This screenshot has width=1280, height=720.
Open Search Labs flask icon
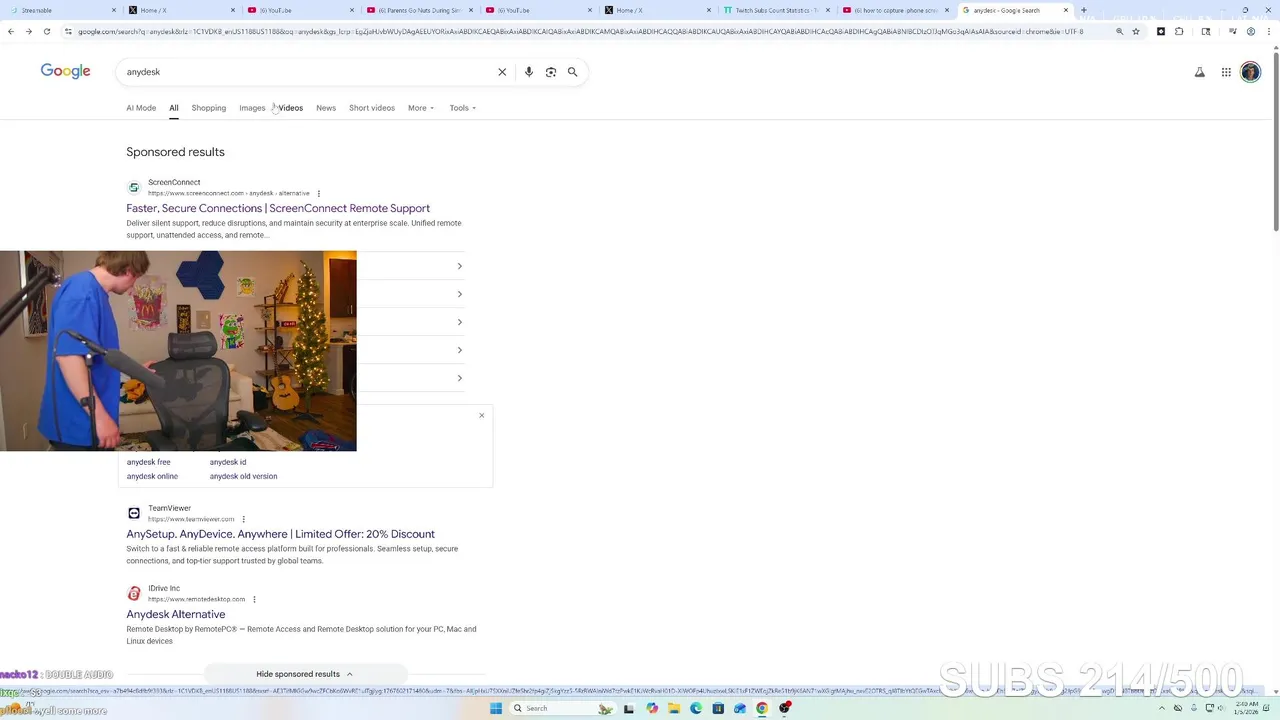coord(1200,72)
